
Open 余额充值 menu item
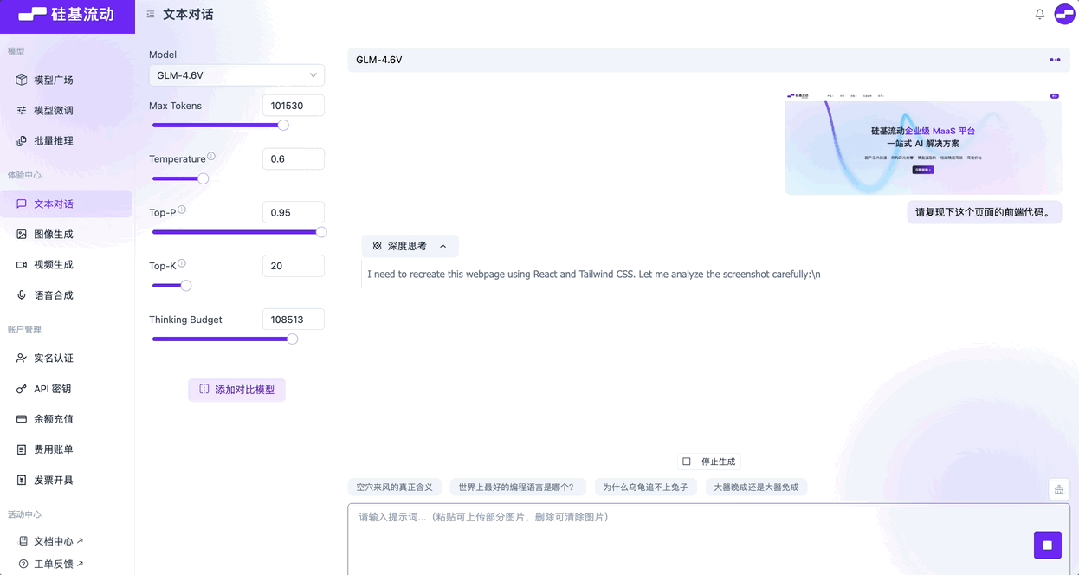click(x=66, y=419)
